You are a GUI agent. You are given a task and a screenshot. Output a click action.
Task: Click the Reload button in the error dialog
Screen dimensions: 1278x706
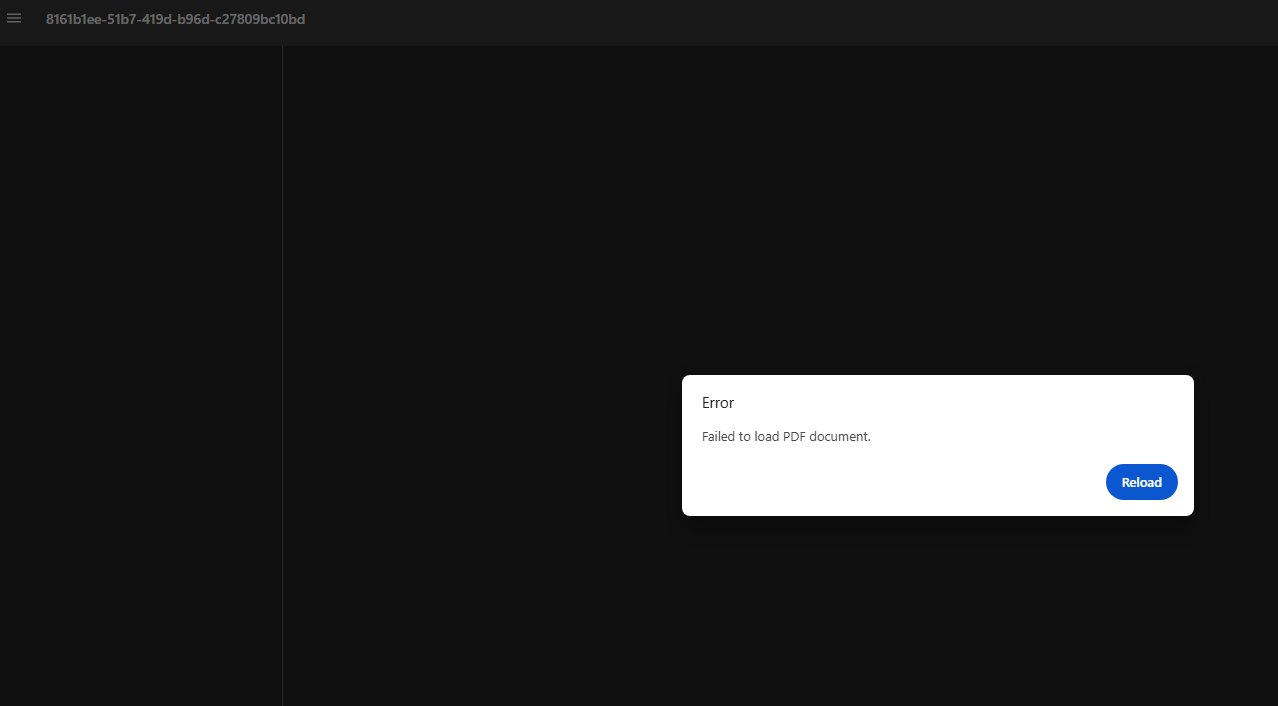tap(1141, 482)
